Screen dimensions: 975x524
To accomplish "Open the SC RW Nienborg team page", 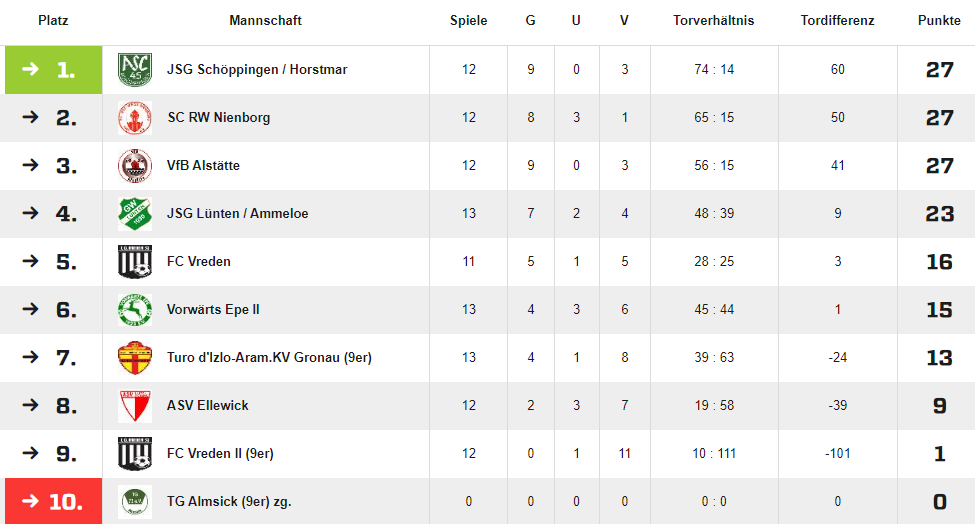I will (218, 117).
